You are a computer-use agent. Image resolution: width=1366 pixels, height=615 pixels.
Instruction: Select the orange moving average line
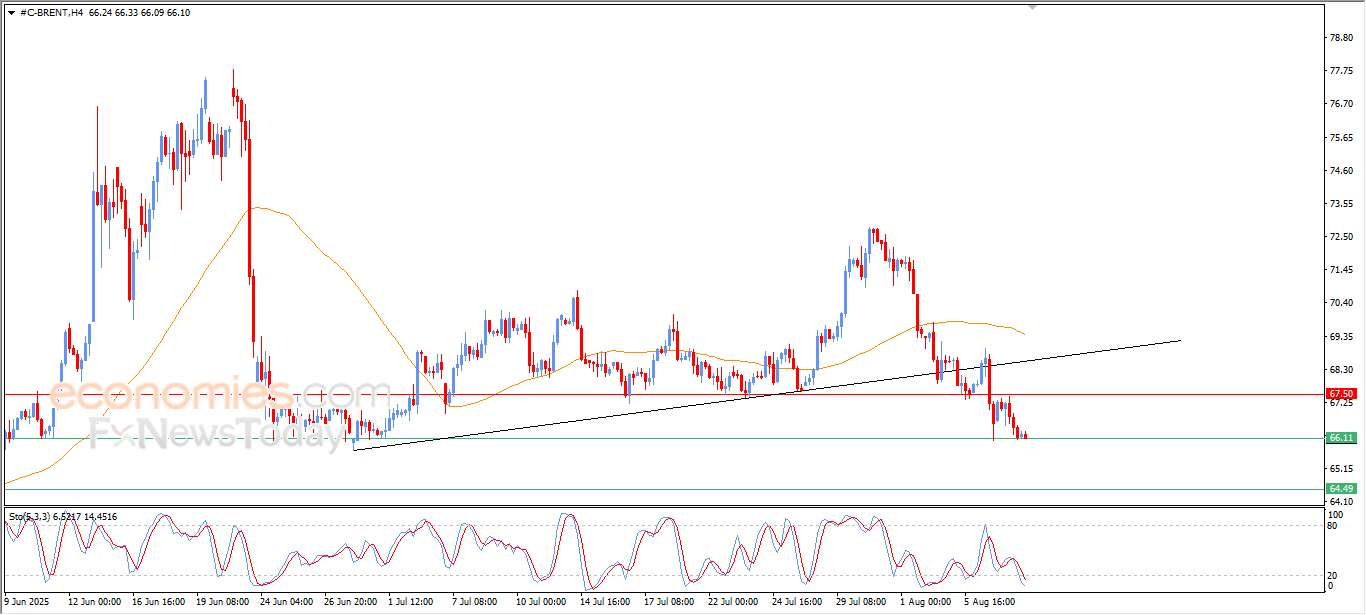coord(515,345)
